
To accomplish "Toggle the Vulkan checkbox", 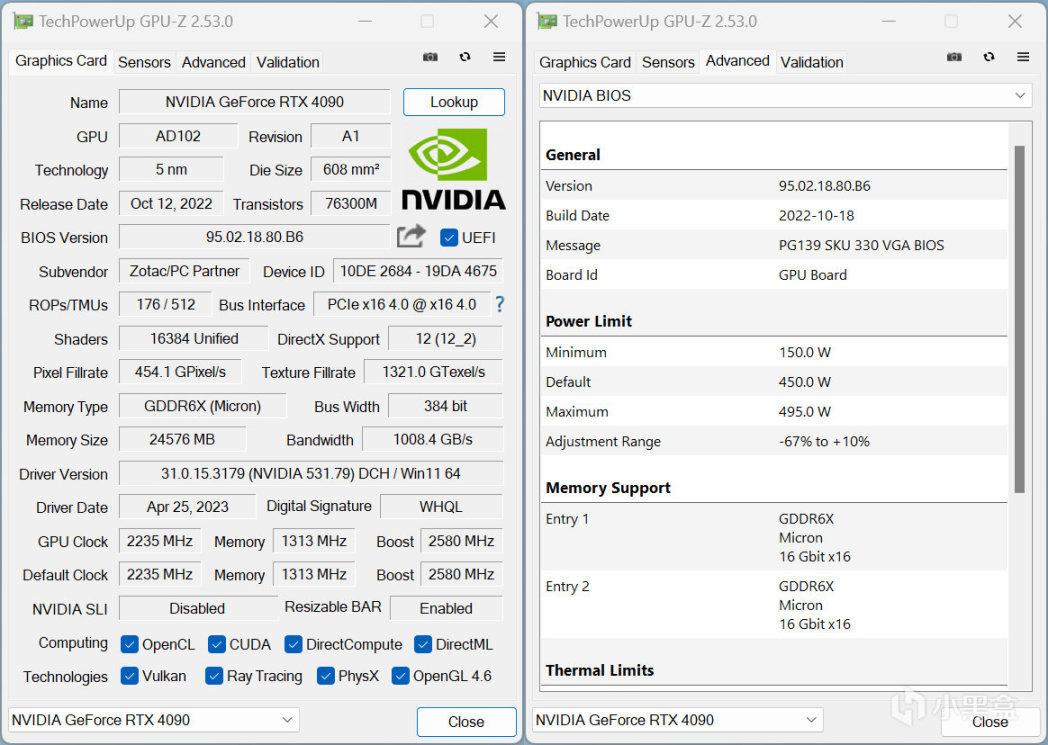I will 129,676.
